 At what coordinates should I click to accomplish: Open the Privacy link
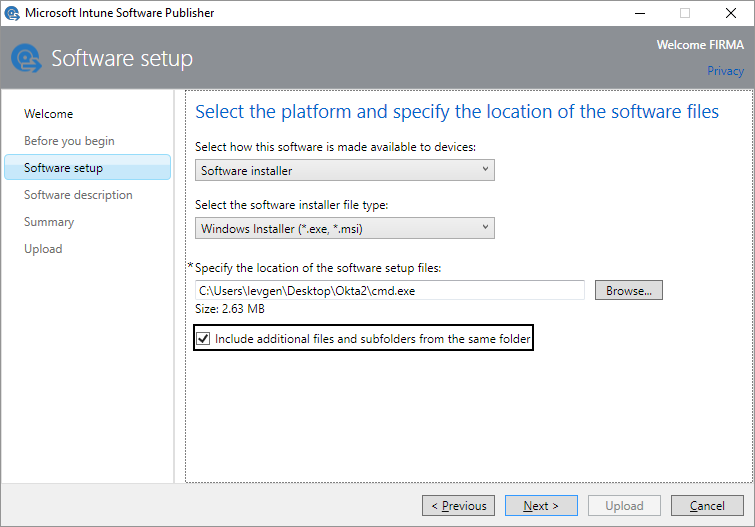[x=725, y=71]
